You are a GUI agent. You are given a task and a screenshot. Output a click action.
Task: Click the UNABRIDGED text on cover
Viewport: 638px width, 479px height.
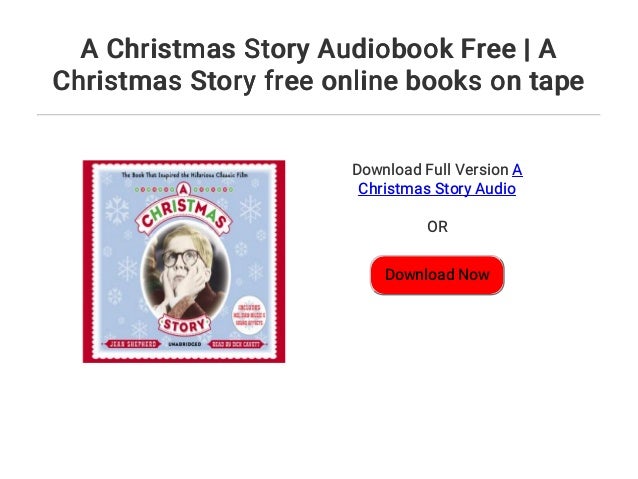click(185, 344)
